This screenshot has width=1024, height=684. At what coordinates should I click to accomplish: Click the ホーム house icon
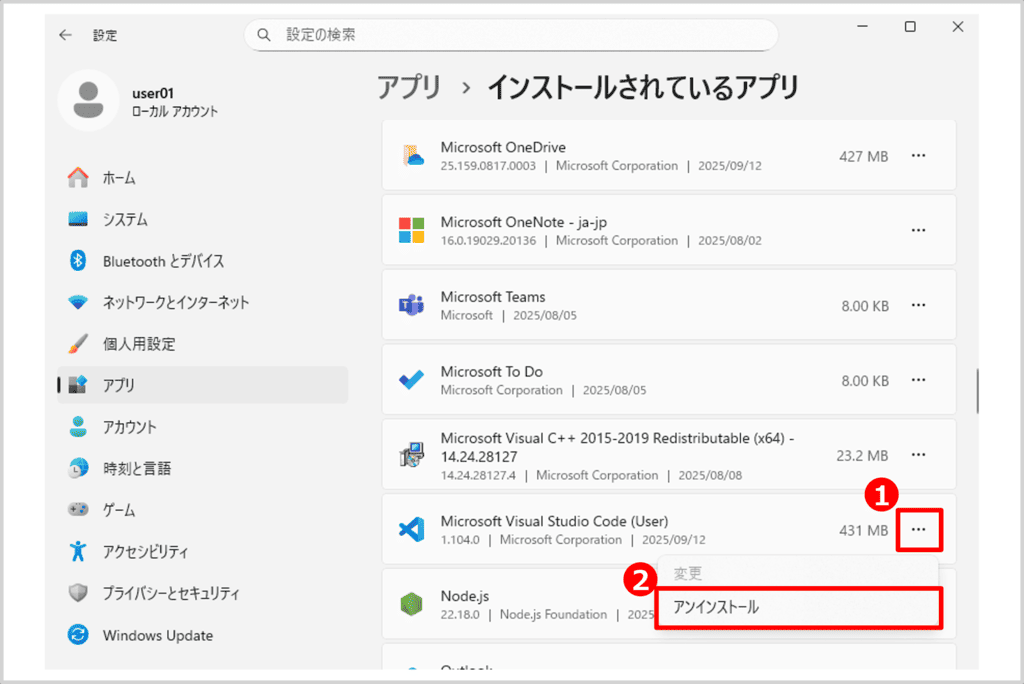point(78,177)
